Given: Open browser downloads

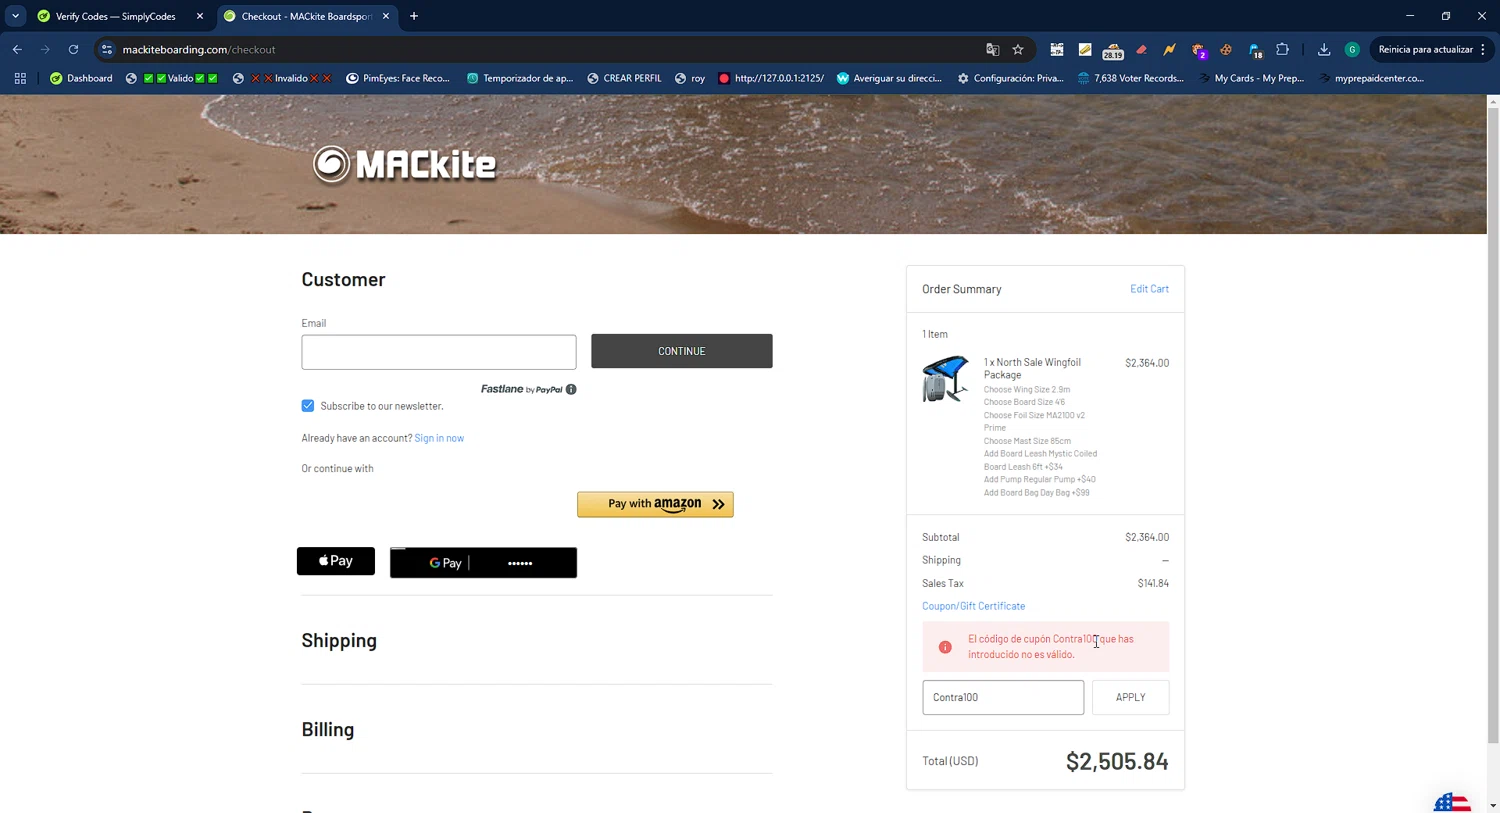Looking at the screenshot, I should coord(1324,49).
